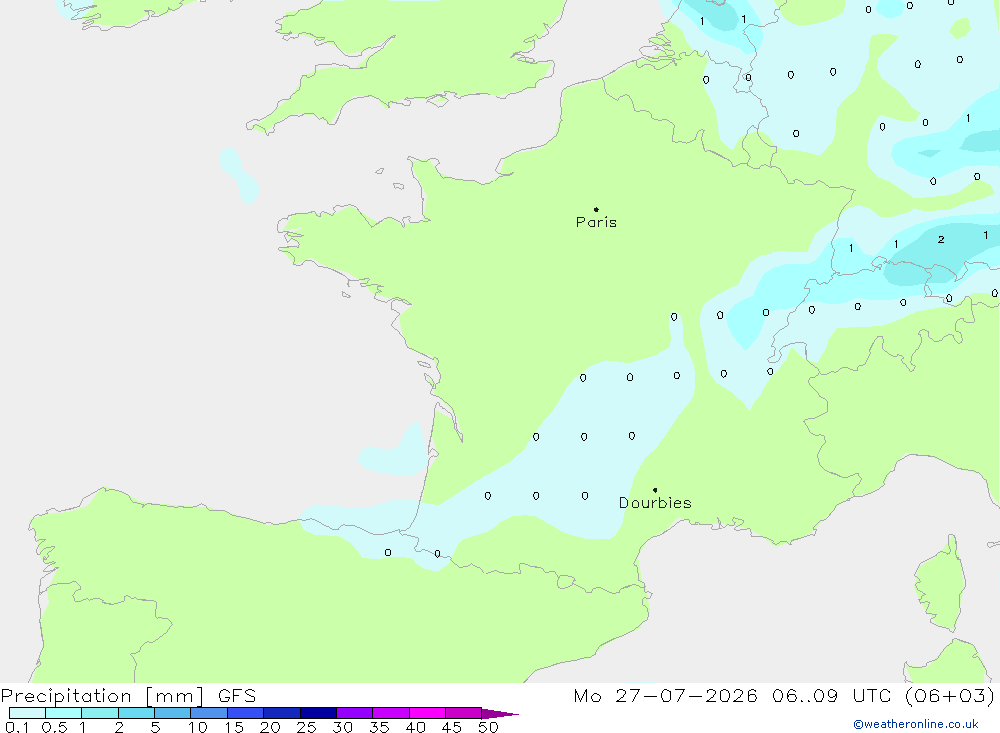Select the 15 mm royal blue legend swatch
This screenshot has height=733, width=1000.
(245, 713)
